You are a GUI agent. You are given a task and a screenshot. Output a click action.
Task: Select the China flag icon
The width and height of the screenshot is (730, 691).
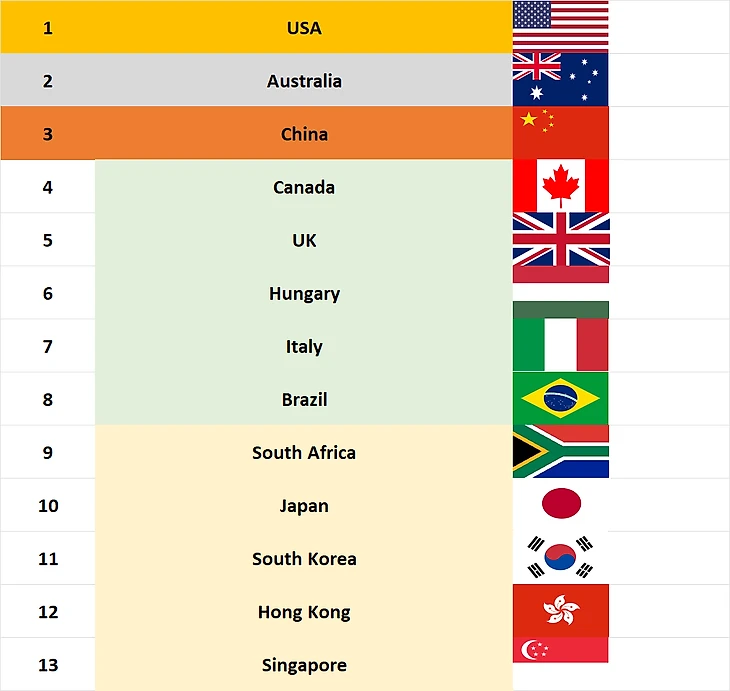pos(561,133)
